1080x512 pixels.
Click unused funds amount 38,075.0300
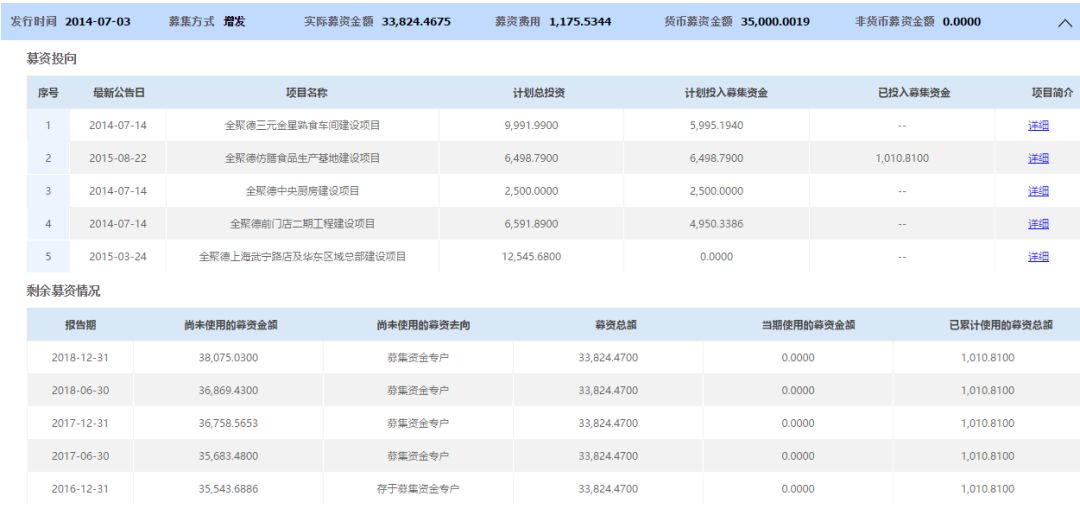(228, 358)
